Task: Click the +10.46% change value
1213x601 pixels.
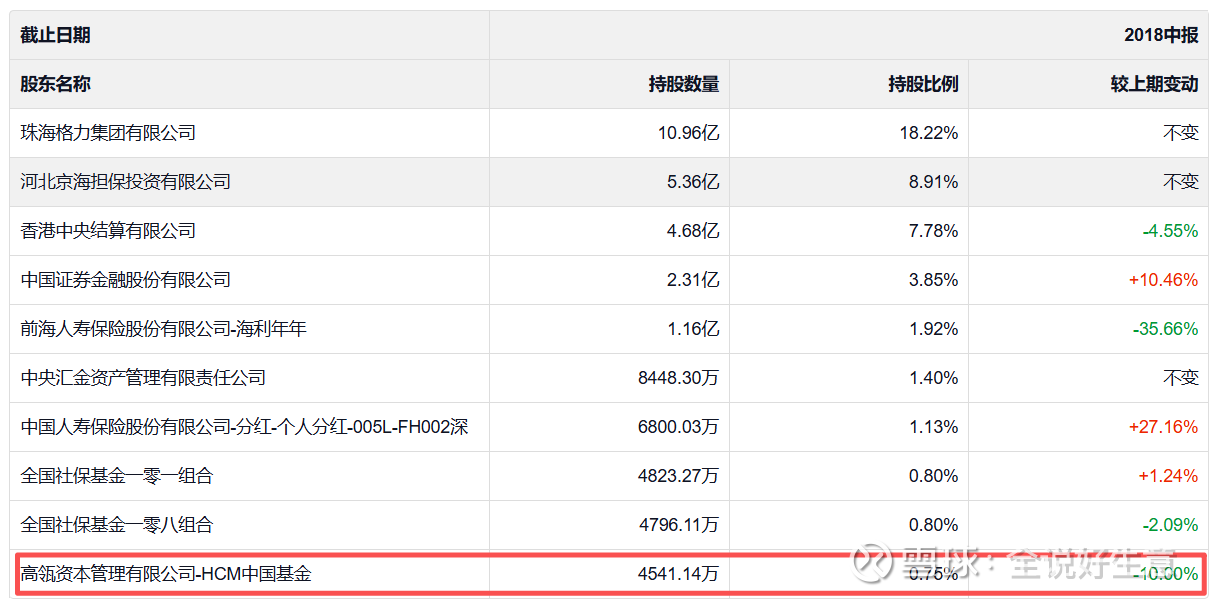Action: 1163,280
